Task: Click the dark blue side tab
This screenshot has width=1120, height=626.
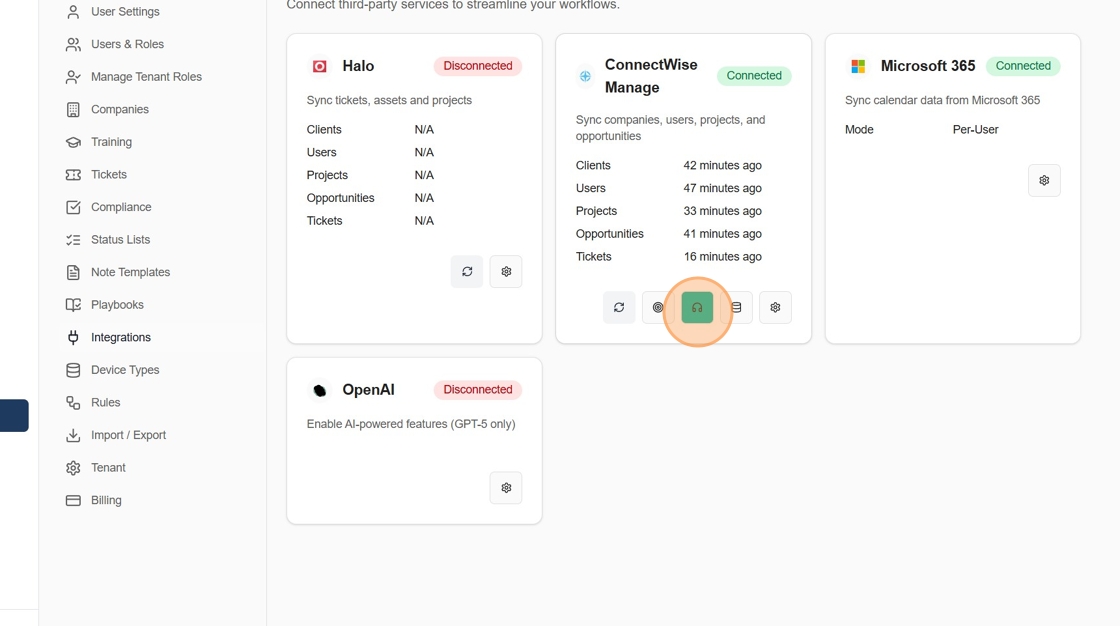Action: (14, 415)
